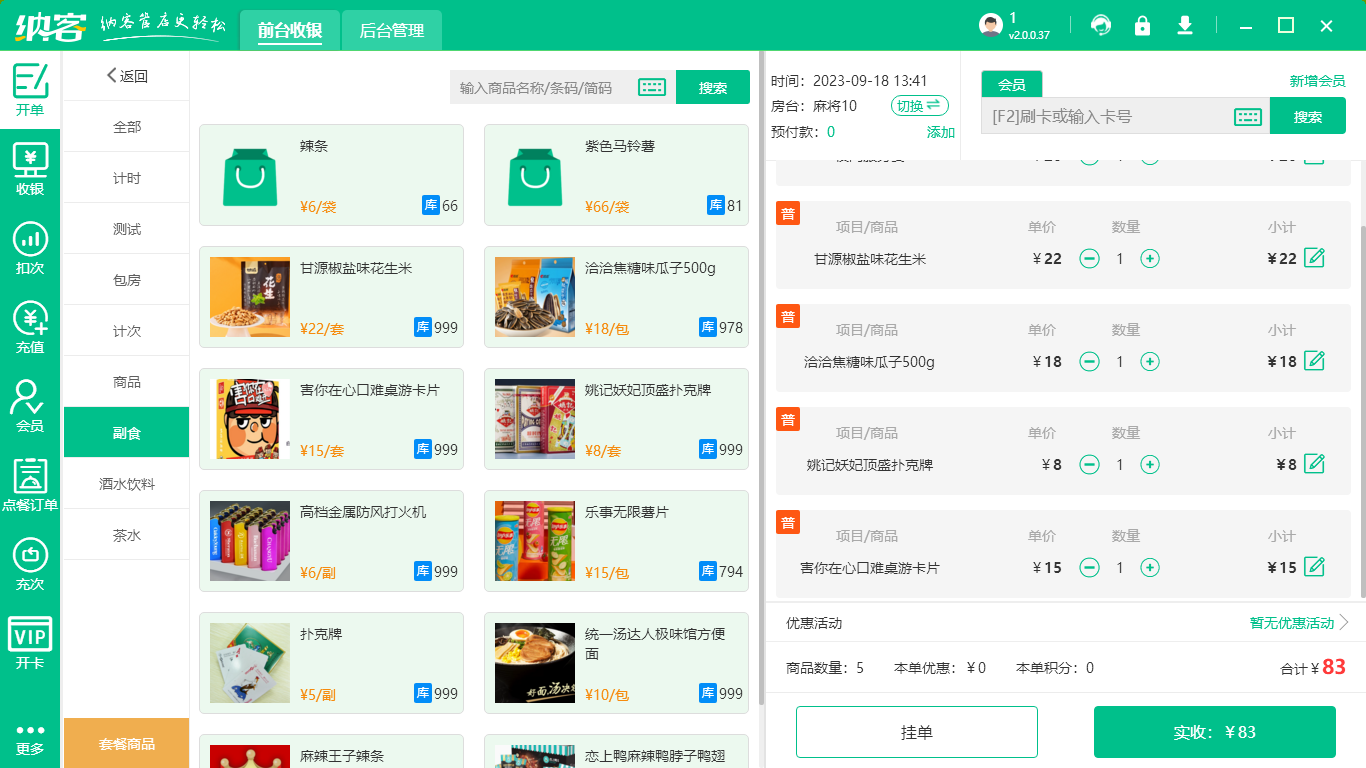Click the 挂单 hold order button

click(x=917, y=732)
